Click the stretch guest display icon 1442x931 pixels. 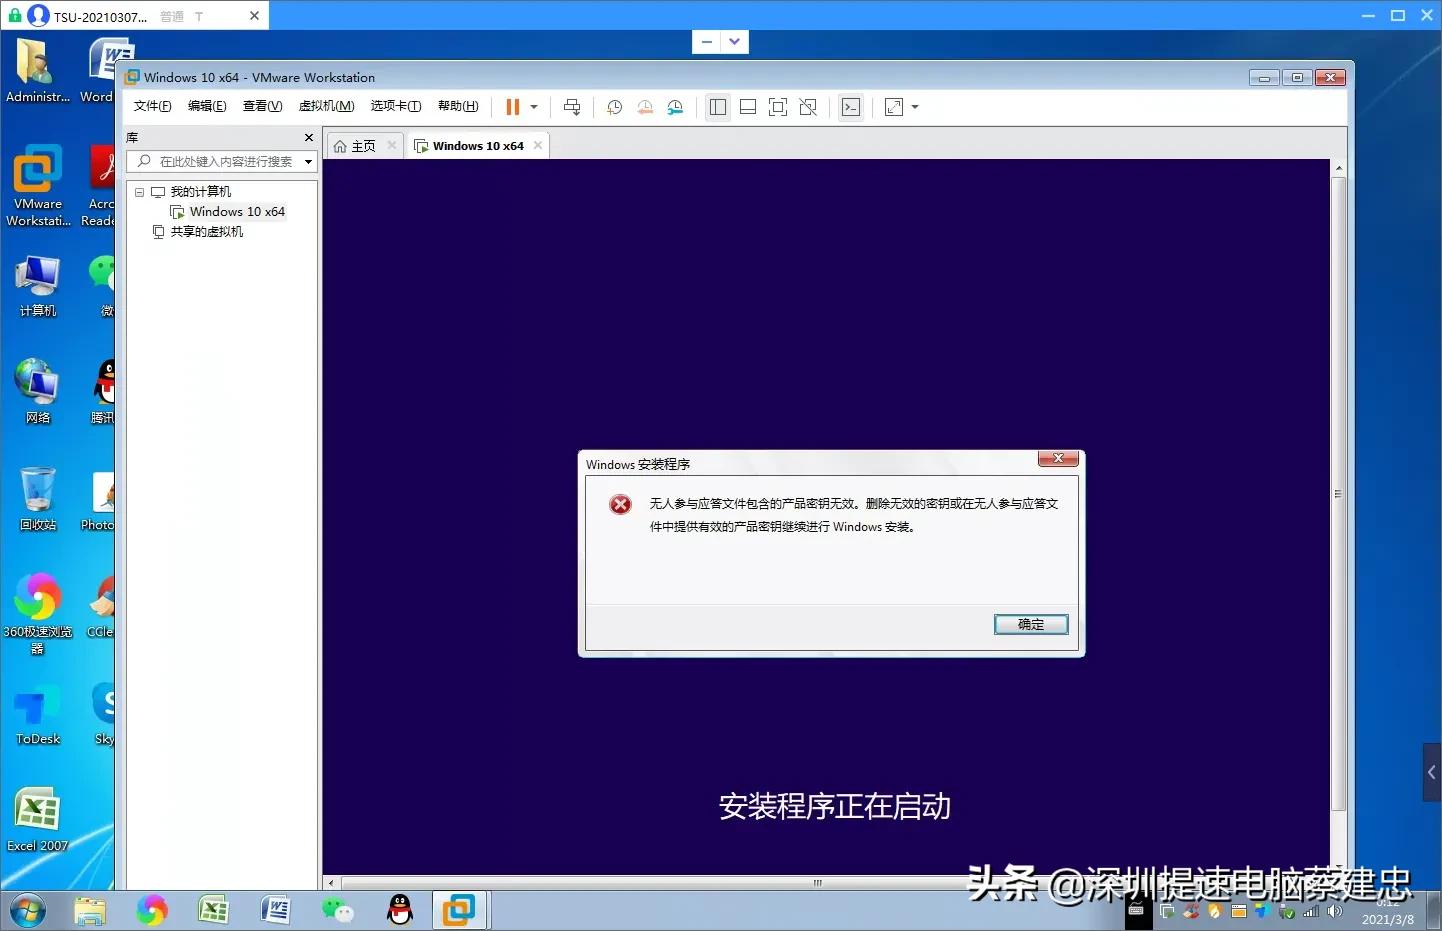pos(894,107)
